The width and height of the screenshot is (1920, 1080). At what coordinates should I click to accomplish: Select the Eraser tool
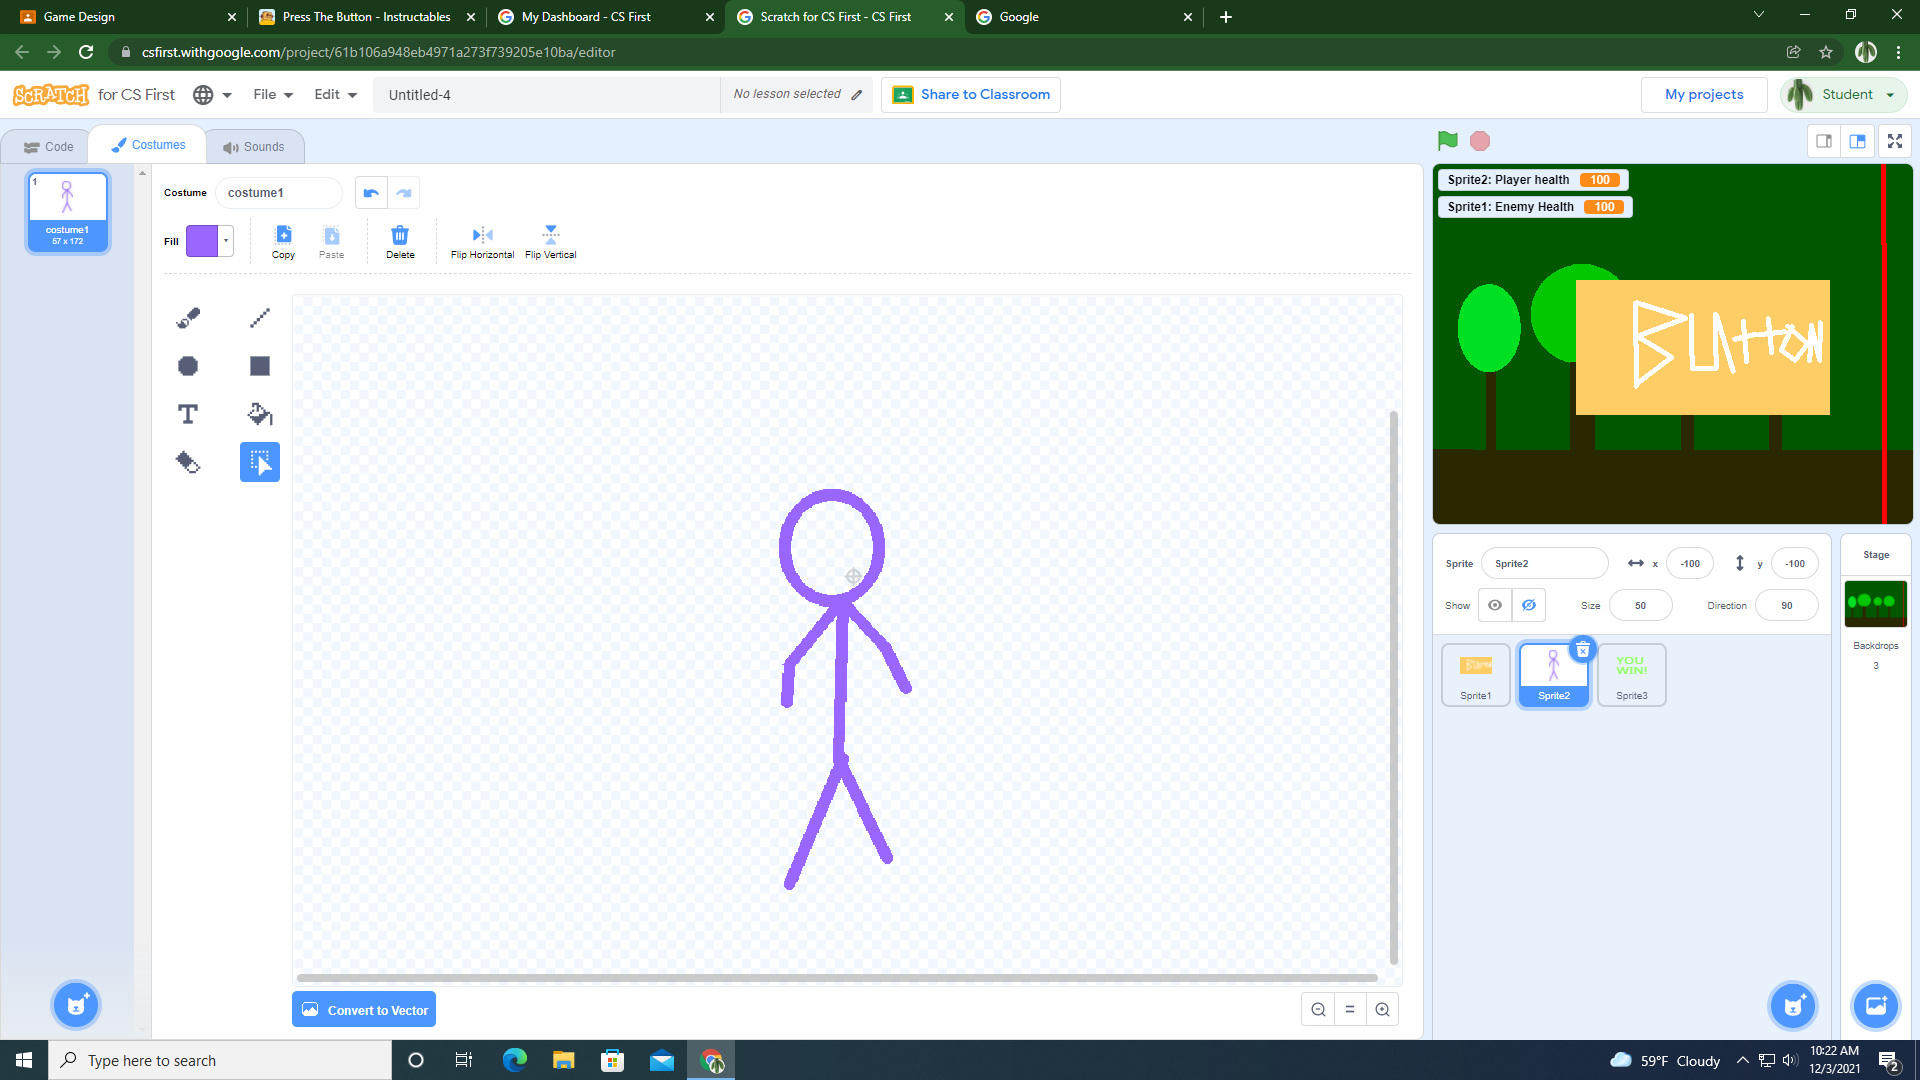pos(188,462)
